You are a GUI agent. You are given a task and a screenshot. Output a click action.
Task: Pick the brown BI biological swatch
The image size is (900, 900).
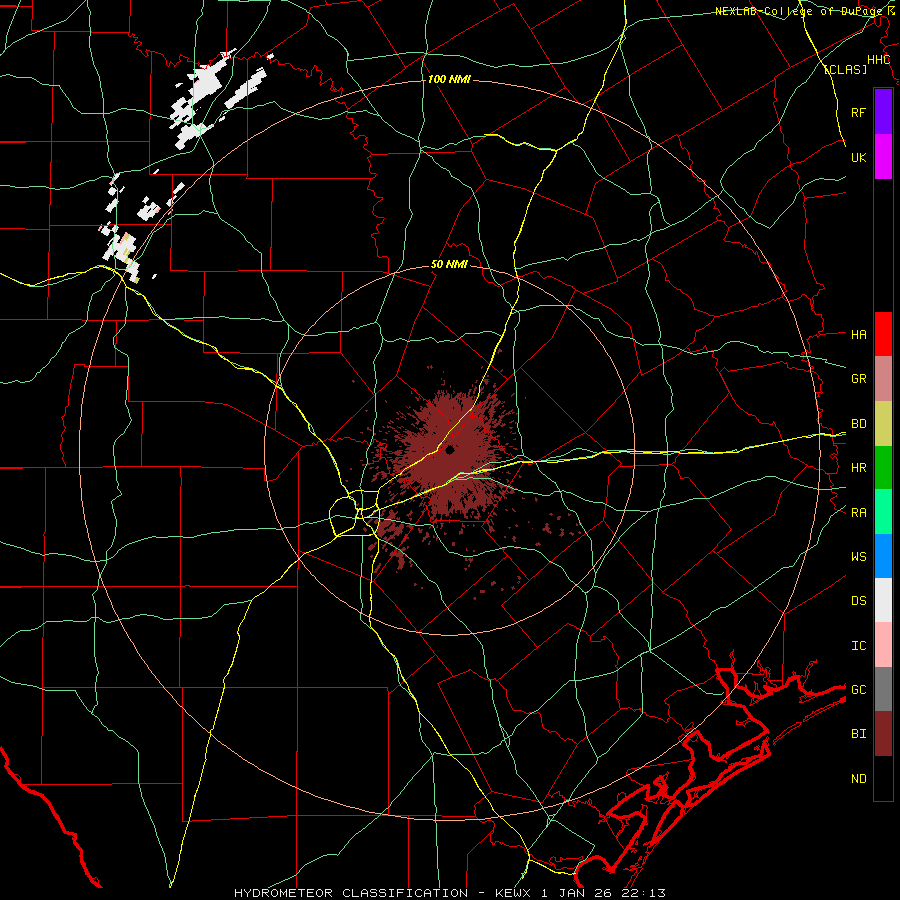coord(883,734)
